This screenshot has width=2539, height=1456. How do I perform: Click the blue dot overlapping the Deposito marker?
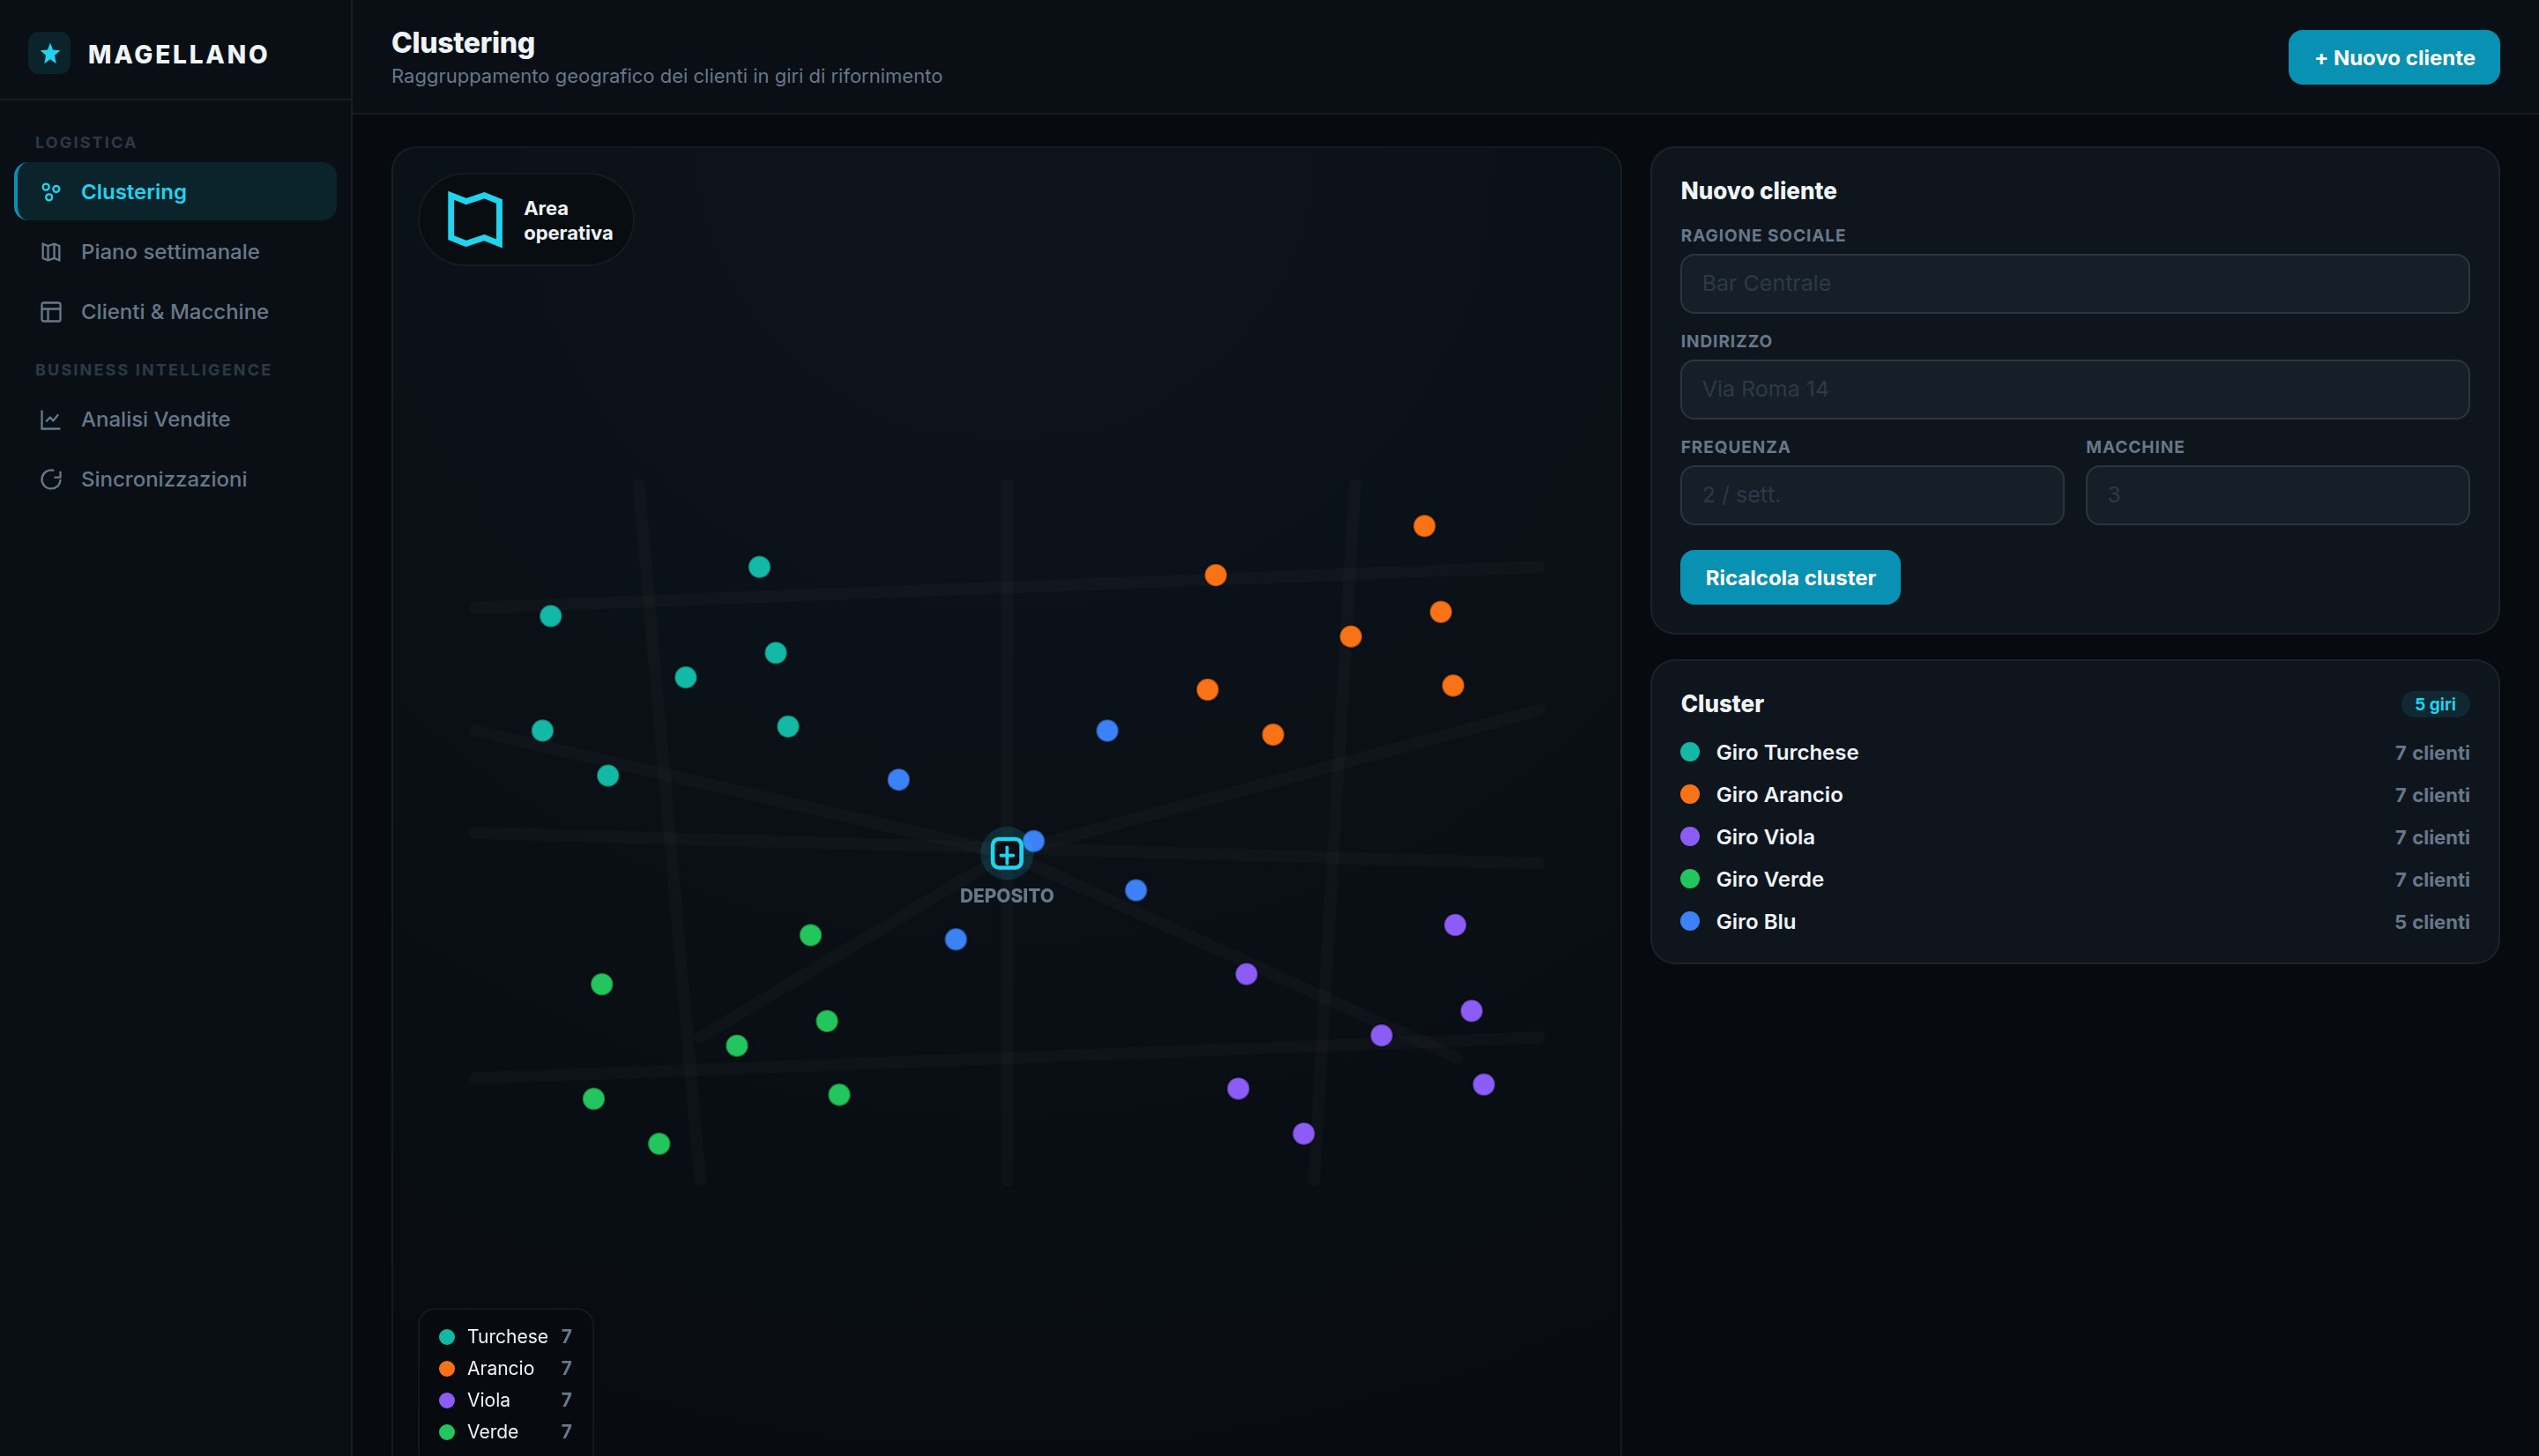point(1034,841)
